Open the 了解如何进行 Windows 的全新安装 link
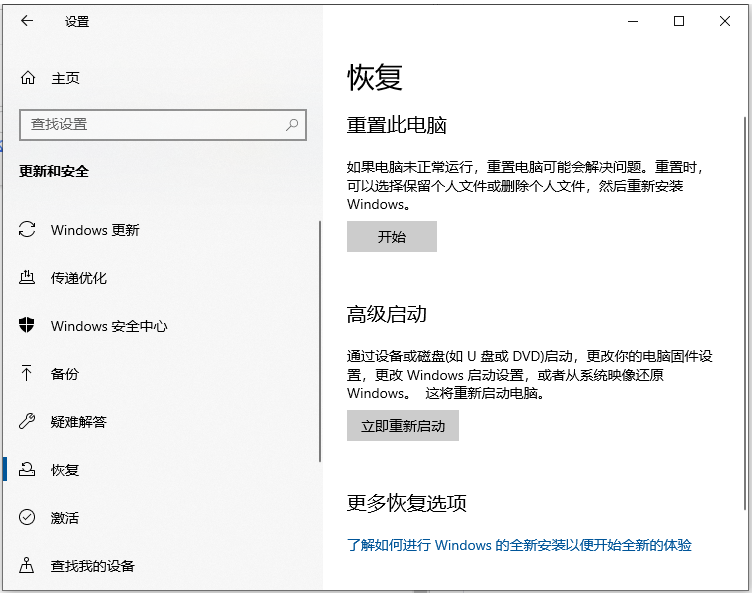The width and height of the screenshot is (752, 594). [519, 545]
